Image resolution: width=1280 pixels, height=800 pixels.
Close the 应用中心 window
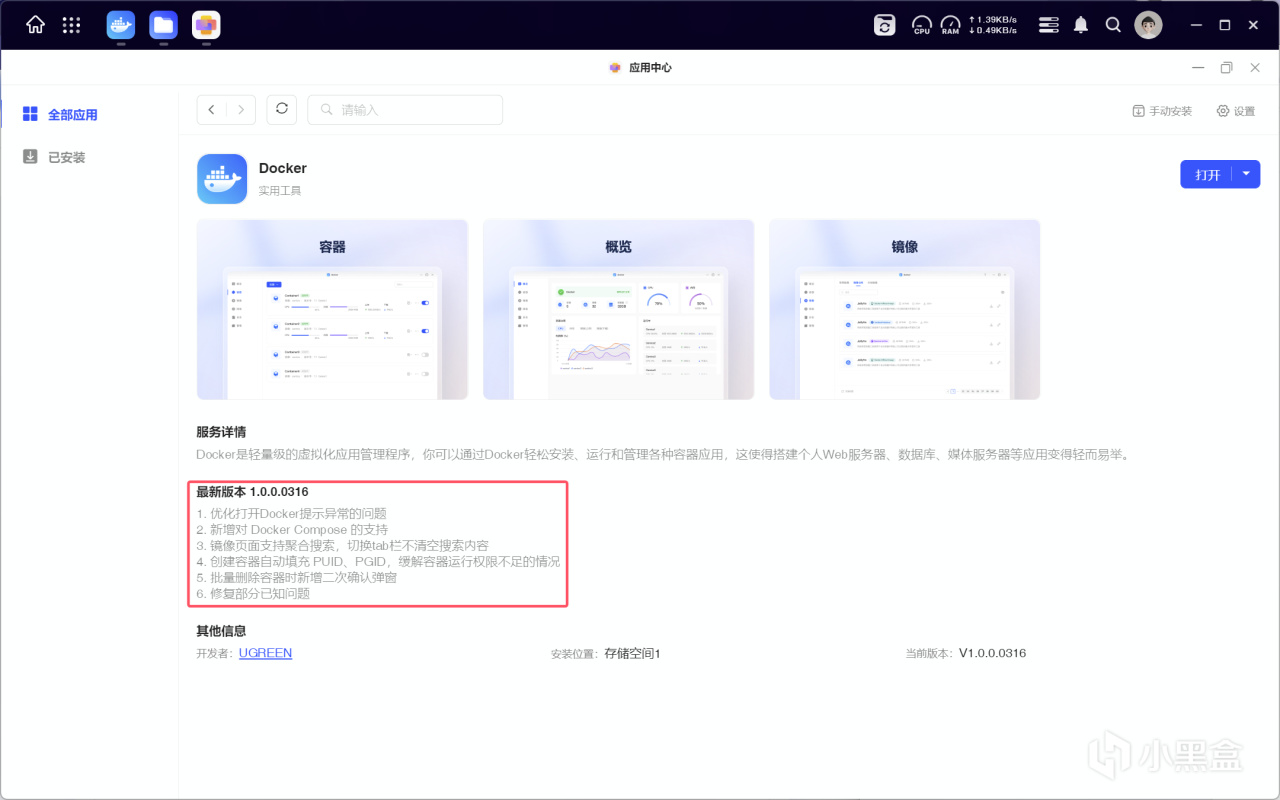[1255, 67]
